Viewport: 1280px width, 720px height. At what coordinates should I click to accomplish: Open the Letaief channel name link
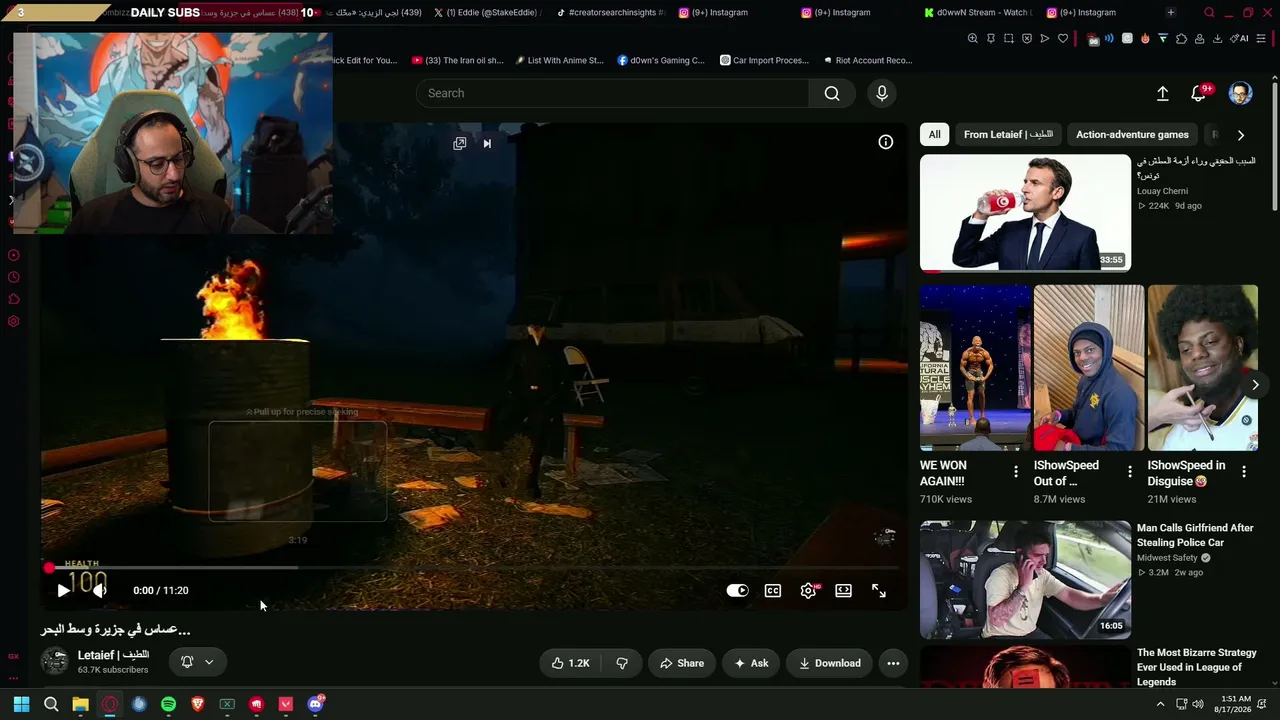(x=113, y=655)
